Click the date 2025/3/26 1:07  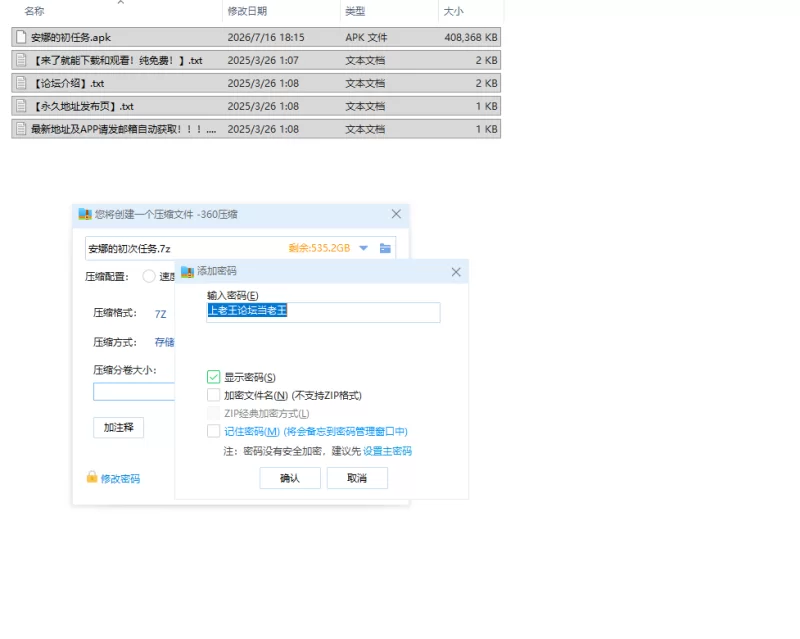click(263, 60)
